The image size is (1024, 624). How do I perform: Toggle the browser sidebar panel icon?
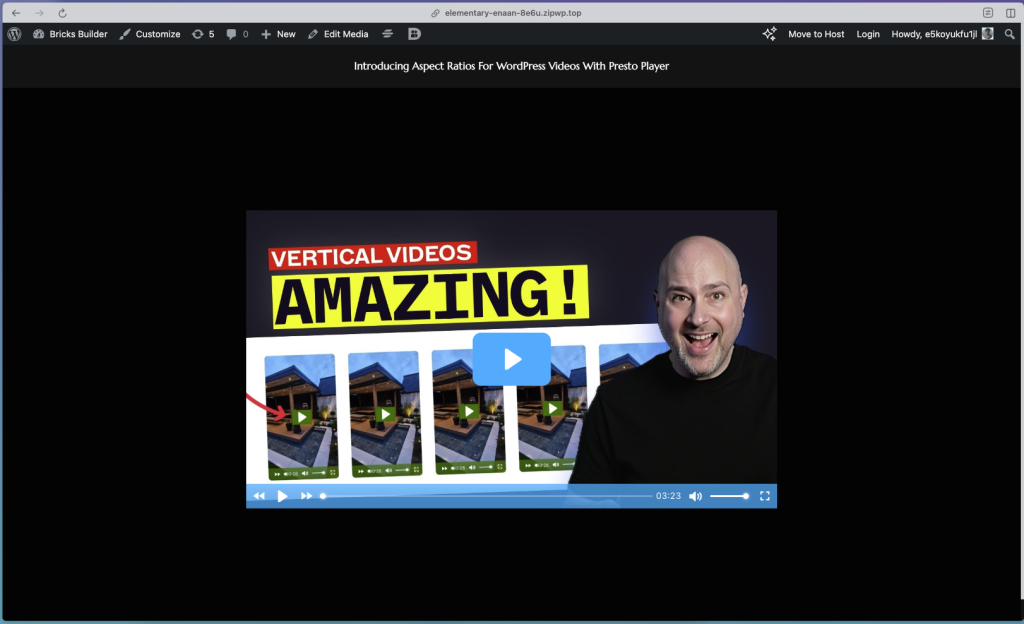1010,13
